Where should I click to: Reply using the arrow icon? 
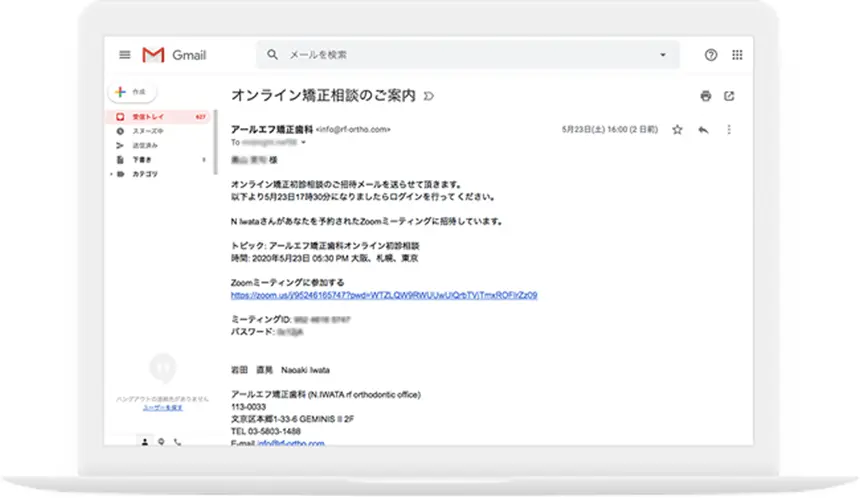click(x=703, y=130)
